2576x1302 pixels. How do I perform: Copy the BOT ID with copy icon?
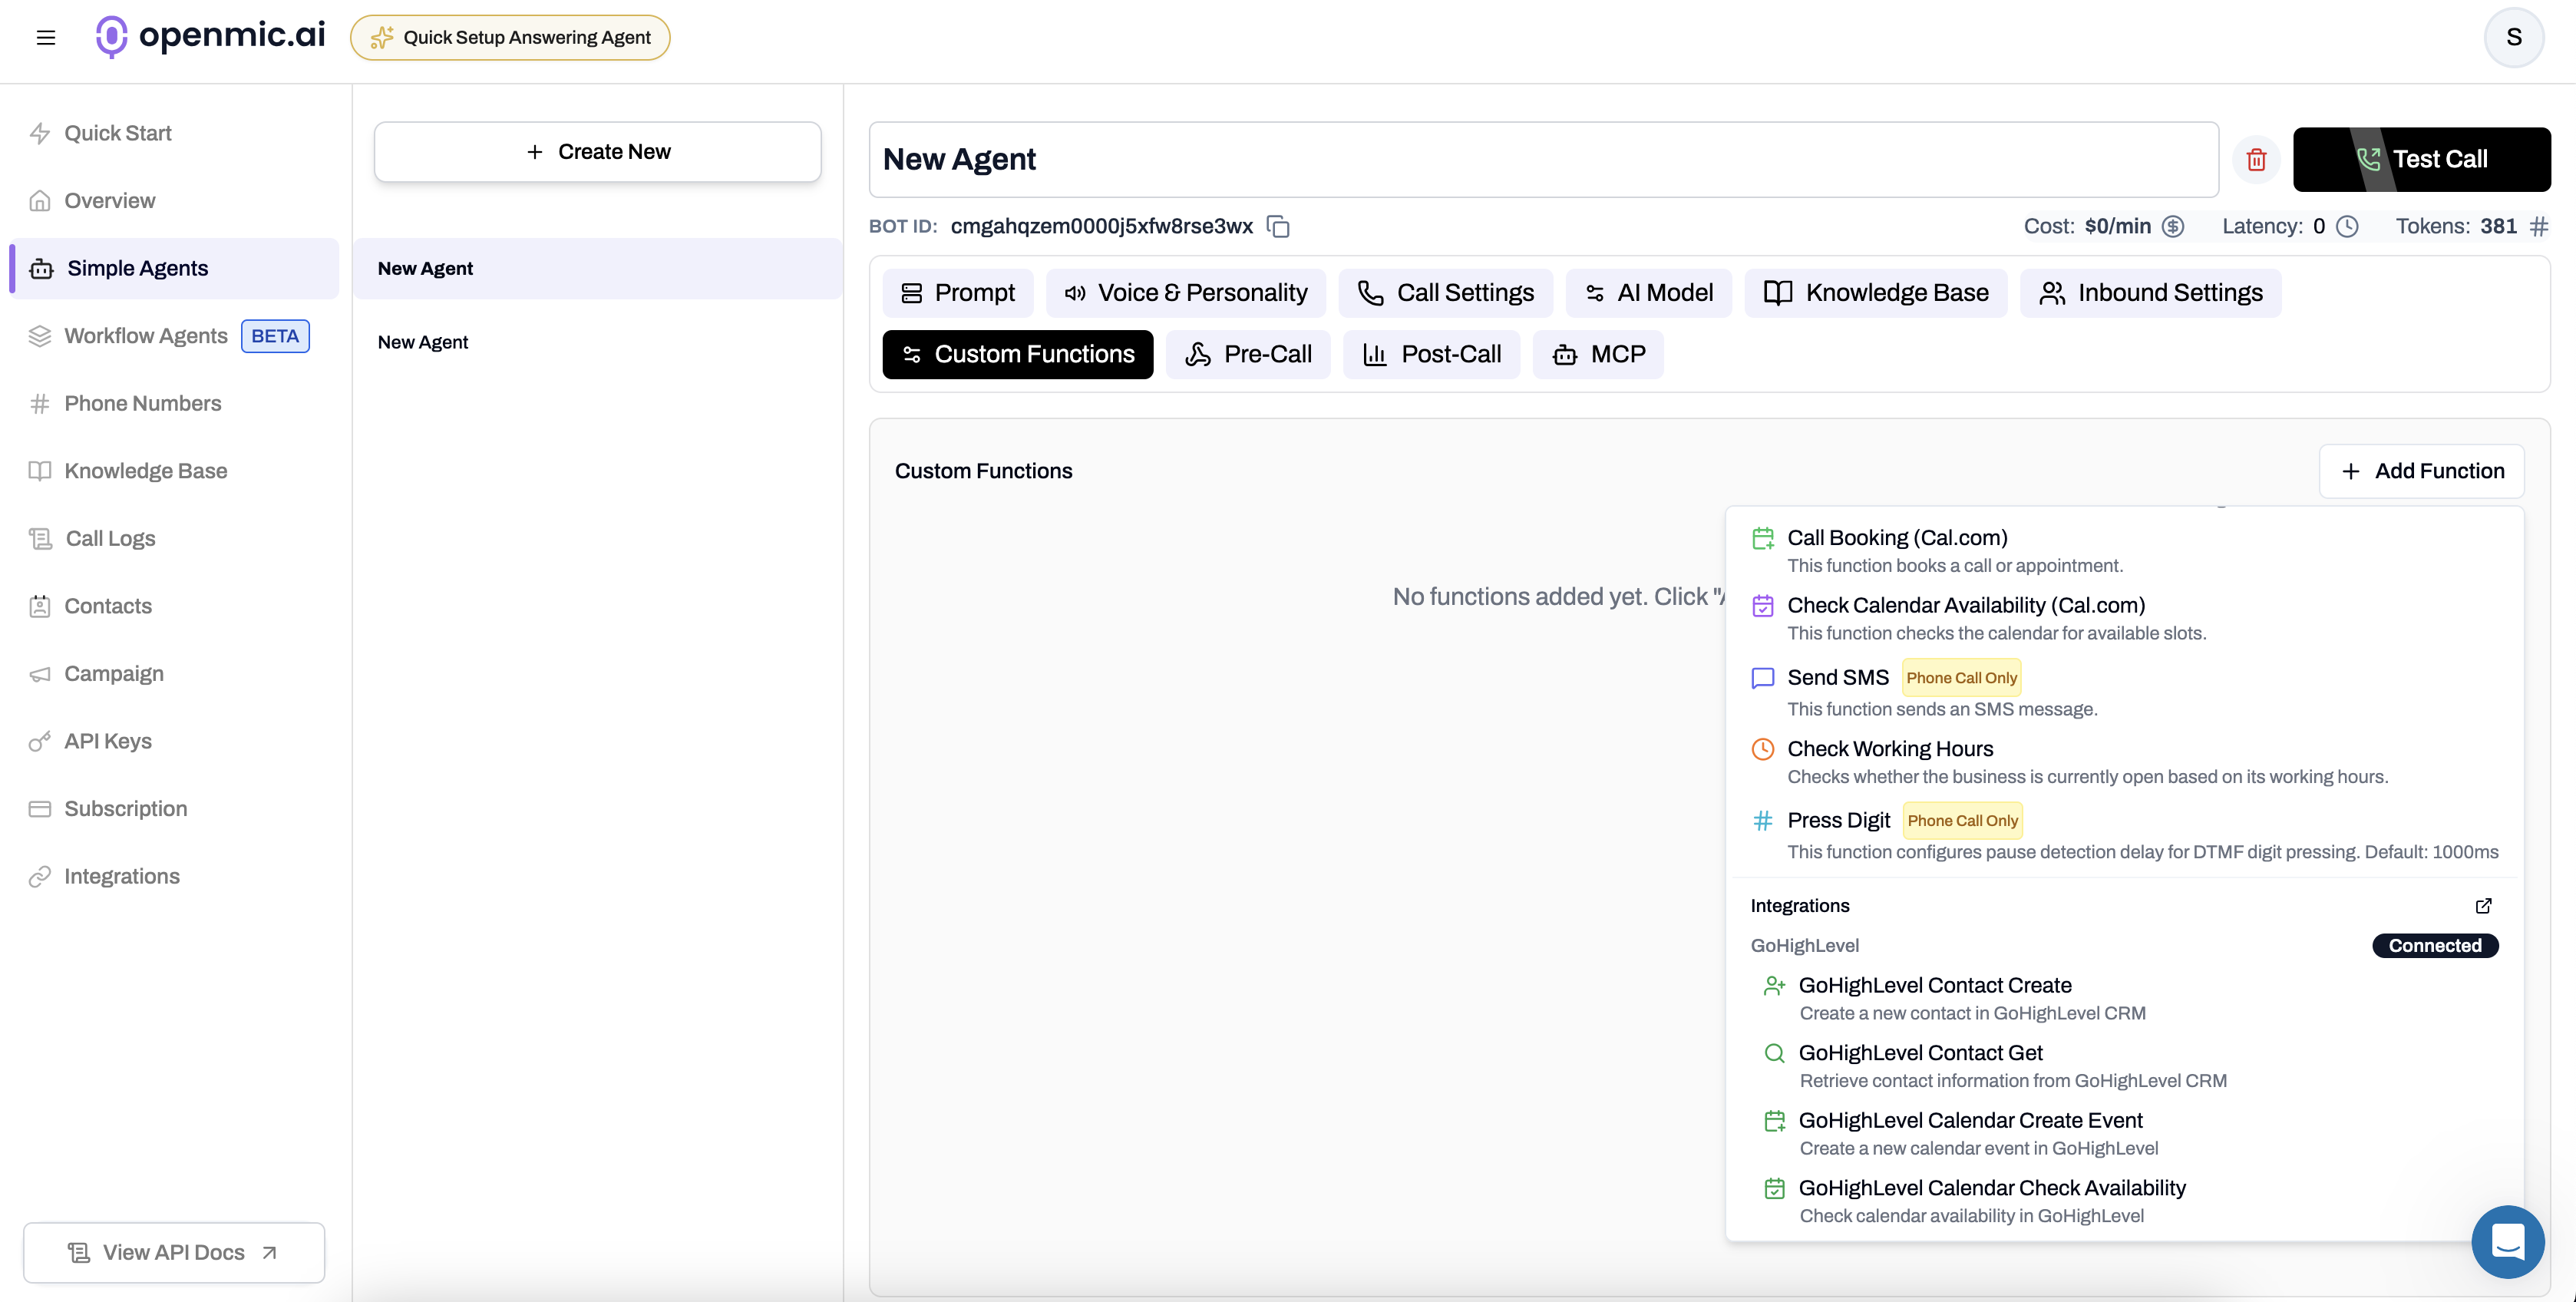pos(1278,227)
